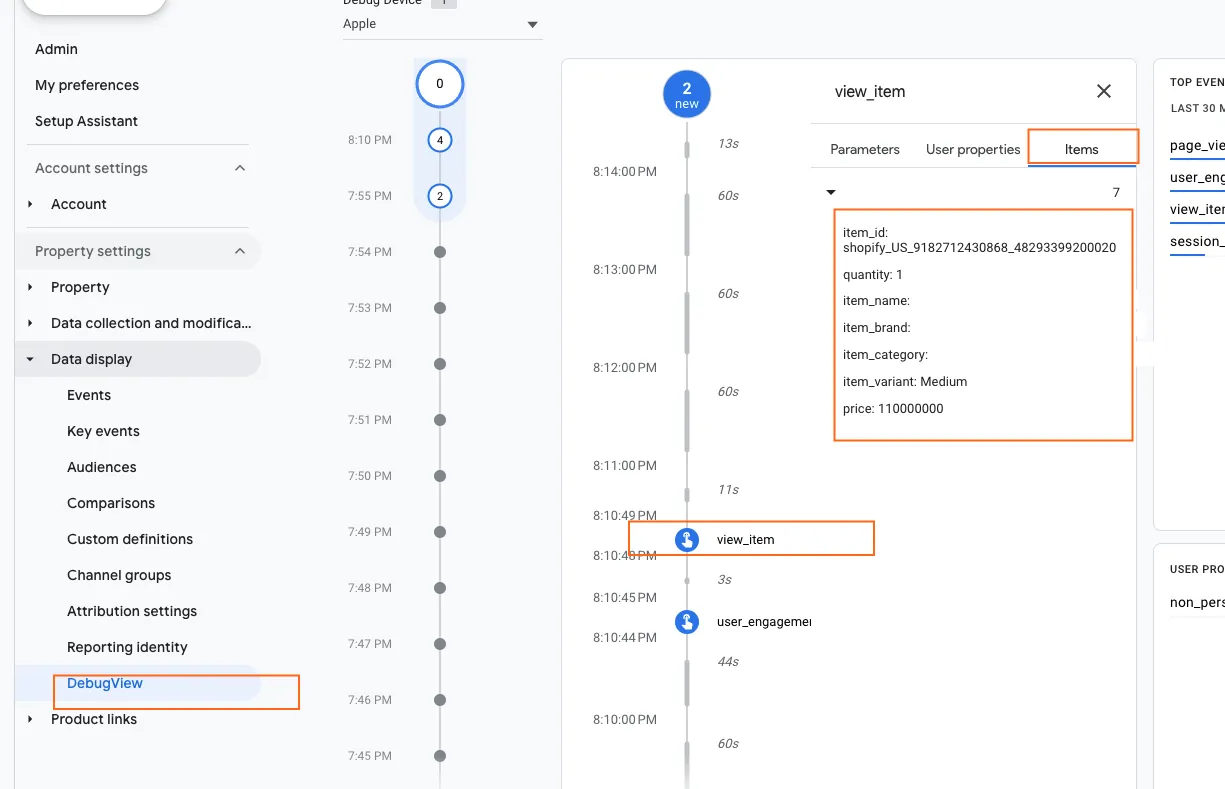Switch to the Parameters tab
The image size is (1225, 789).
(865, 149)
